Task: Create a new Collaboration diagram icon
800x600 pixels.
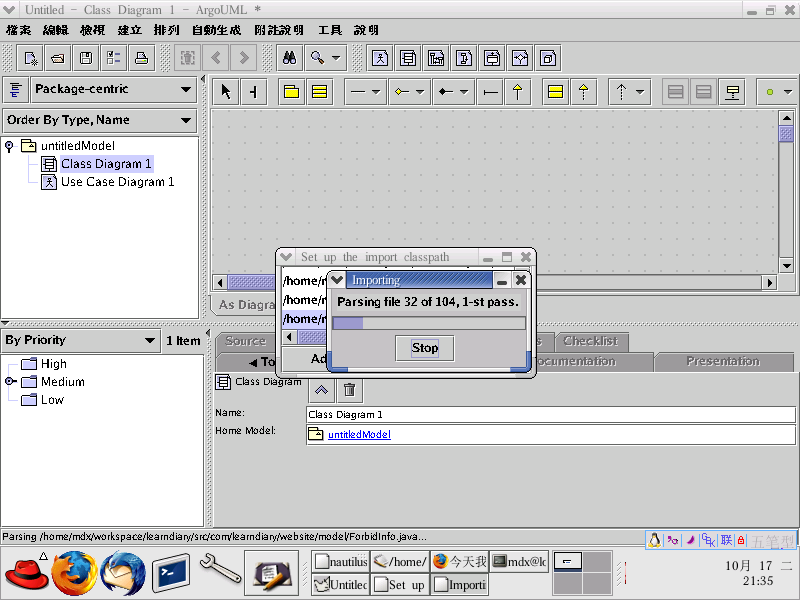Action: (464, 58)
